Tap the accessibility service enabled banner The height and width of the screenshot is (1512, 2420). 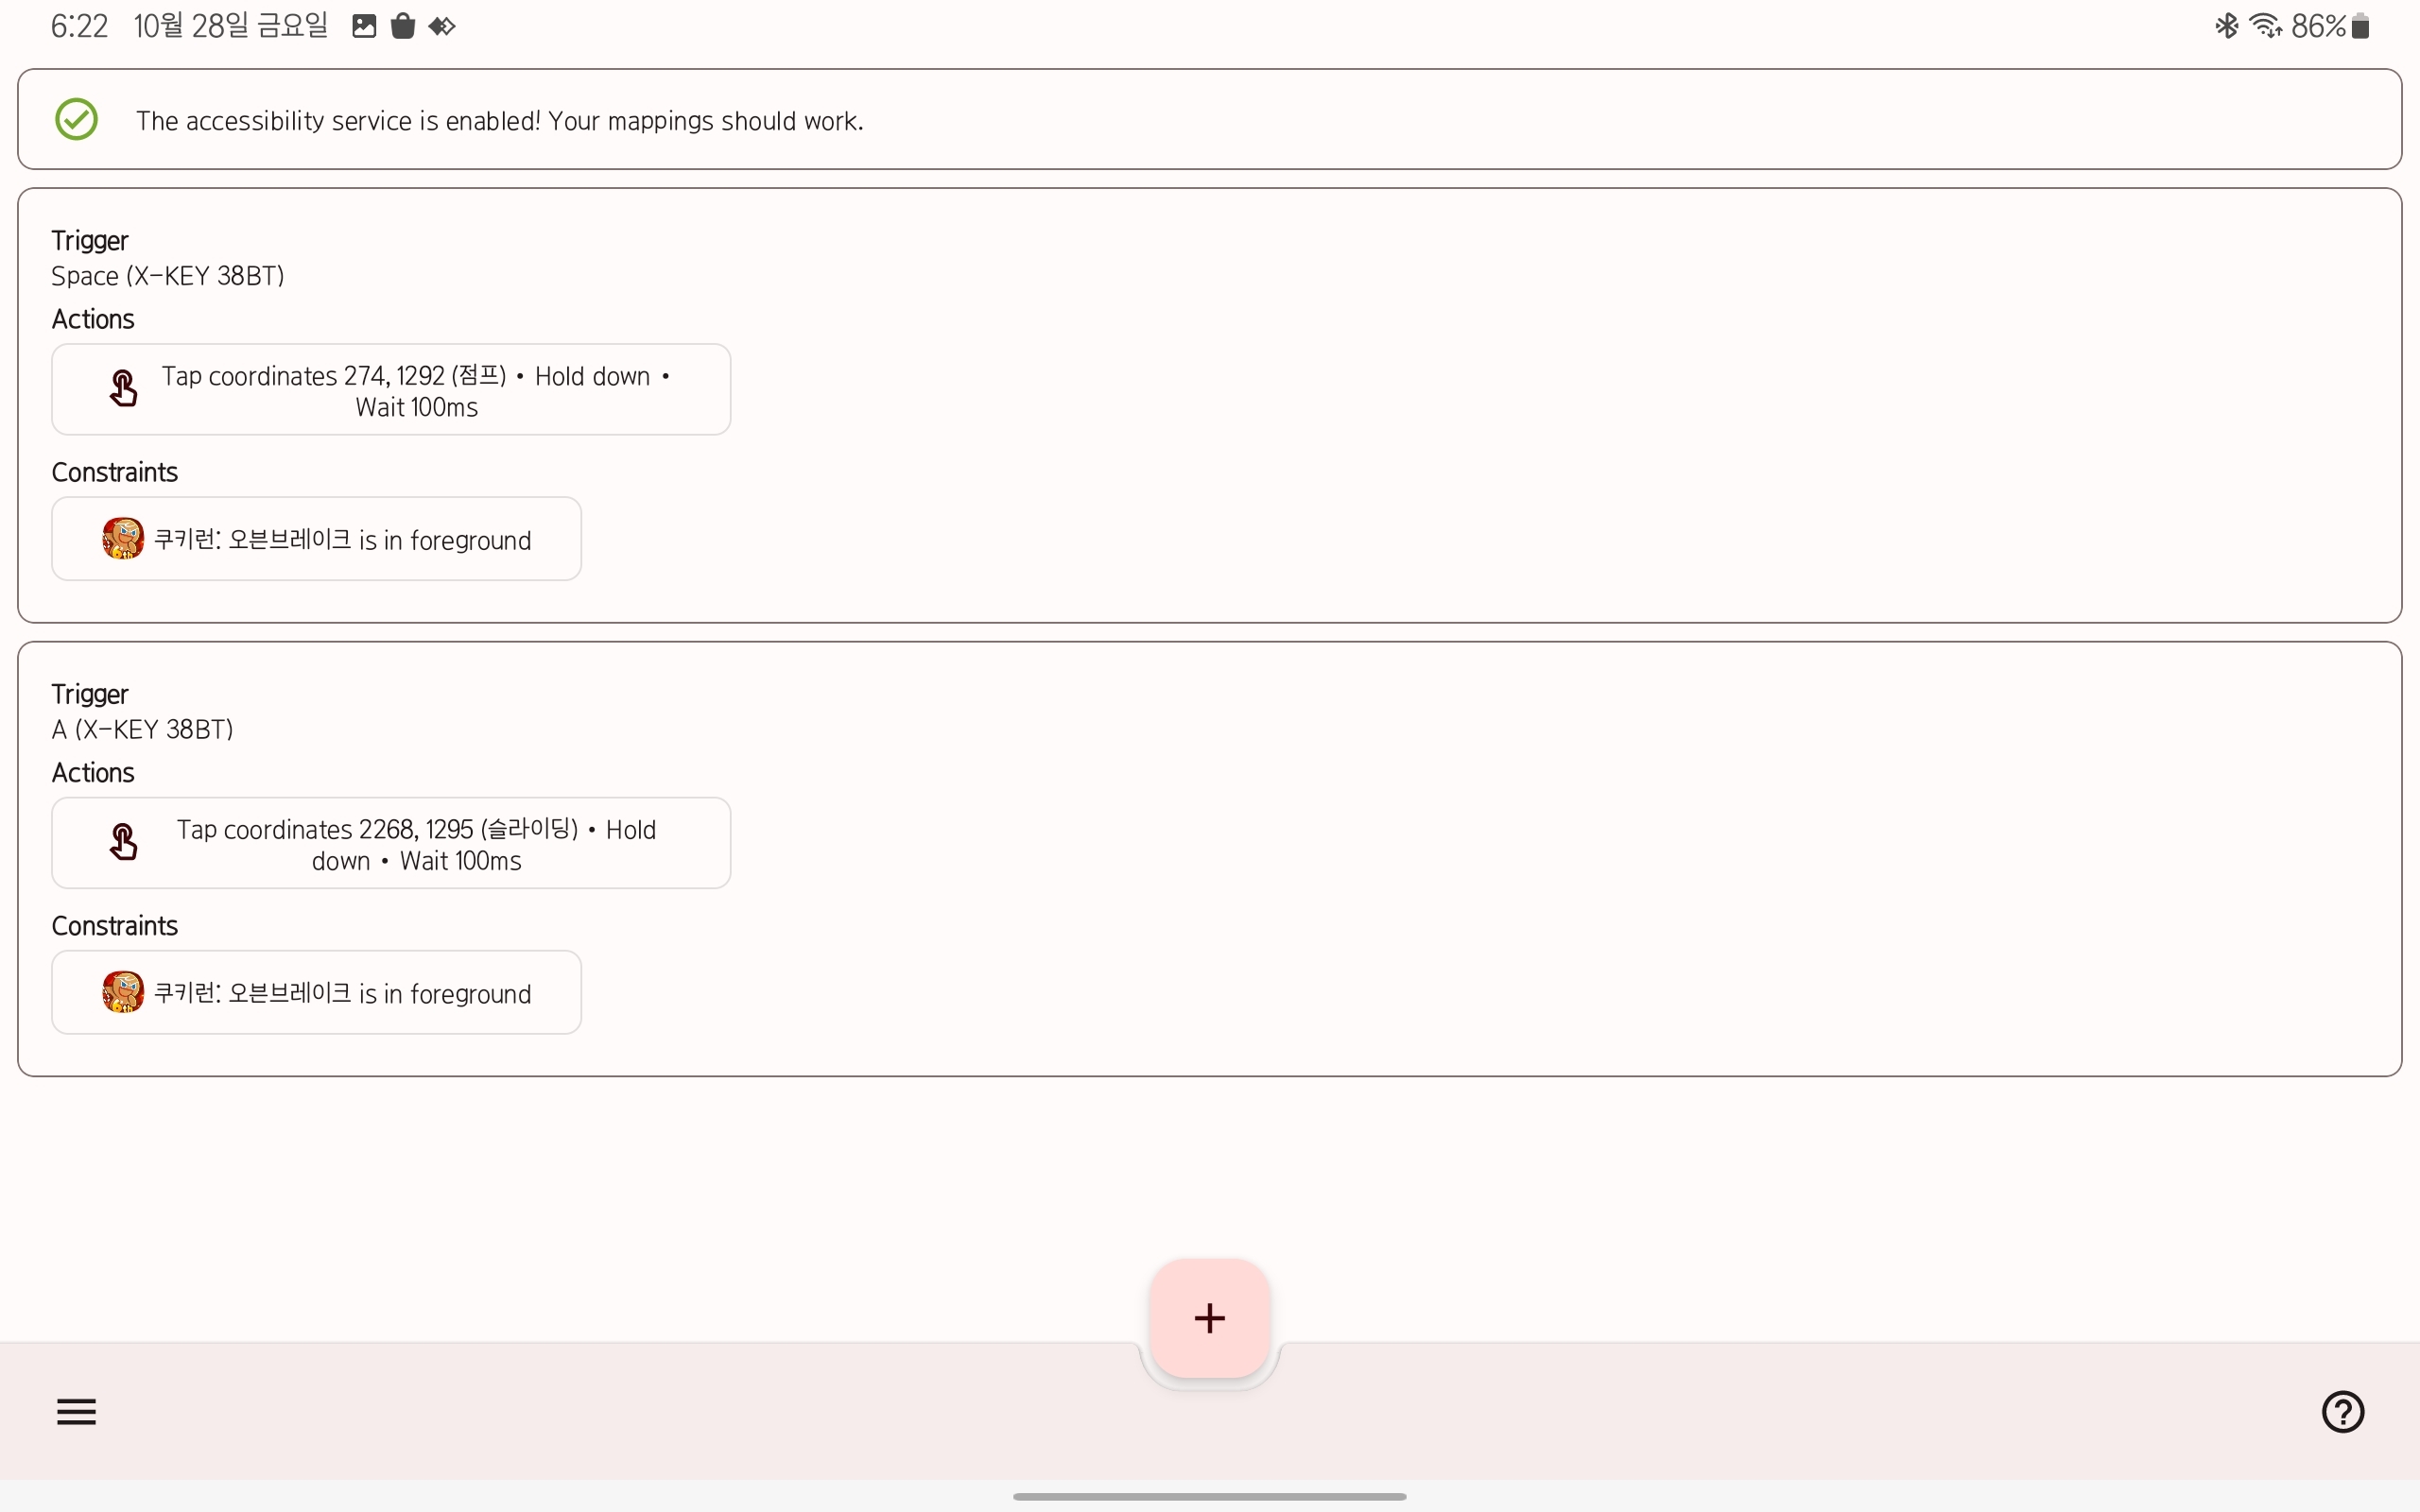1209,120
